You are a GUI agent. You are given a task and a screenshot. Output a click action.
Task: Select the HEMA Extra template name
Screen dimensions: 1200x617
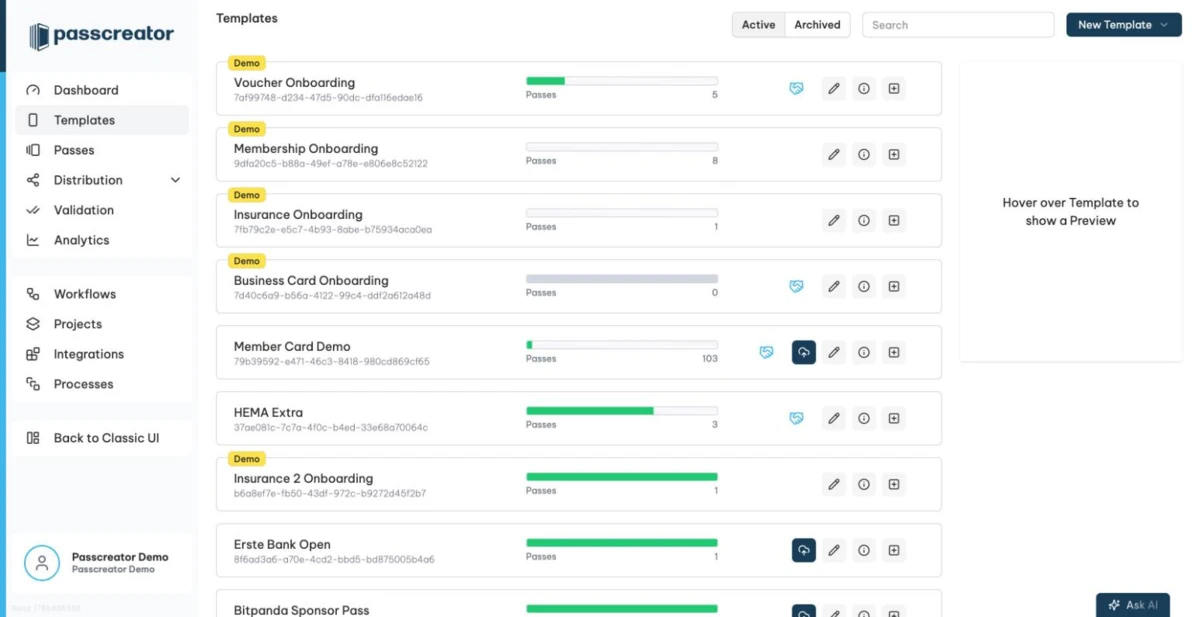tap(268, 413)
